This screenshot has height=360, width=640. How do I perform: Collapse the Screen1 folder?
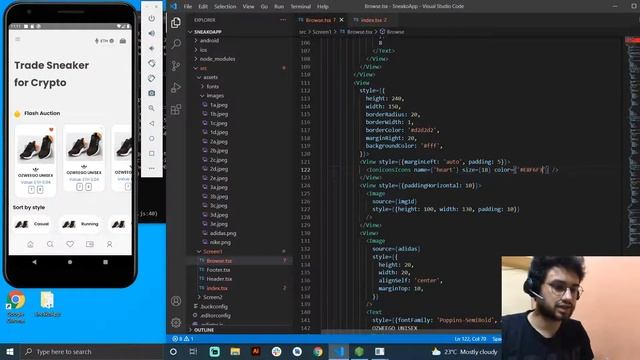click(x=213, y=251)
